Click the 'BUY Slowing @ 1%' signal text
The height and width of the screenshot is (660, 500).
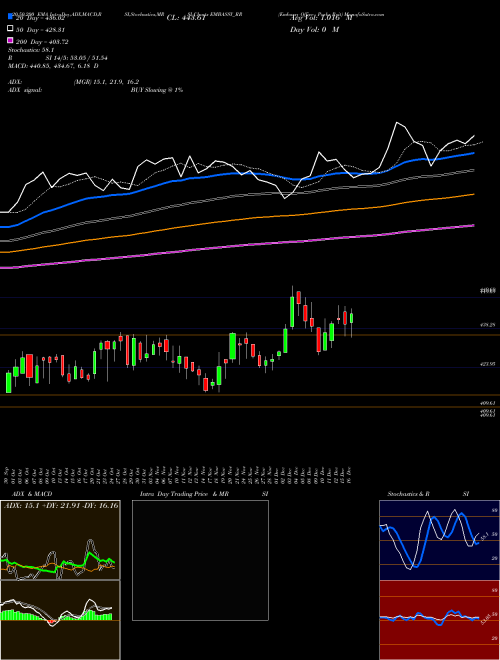click(157, 90)
